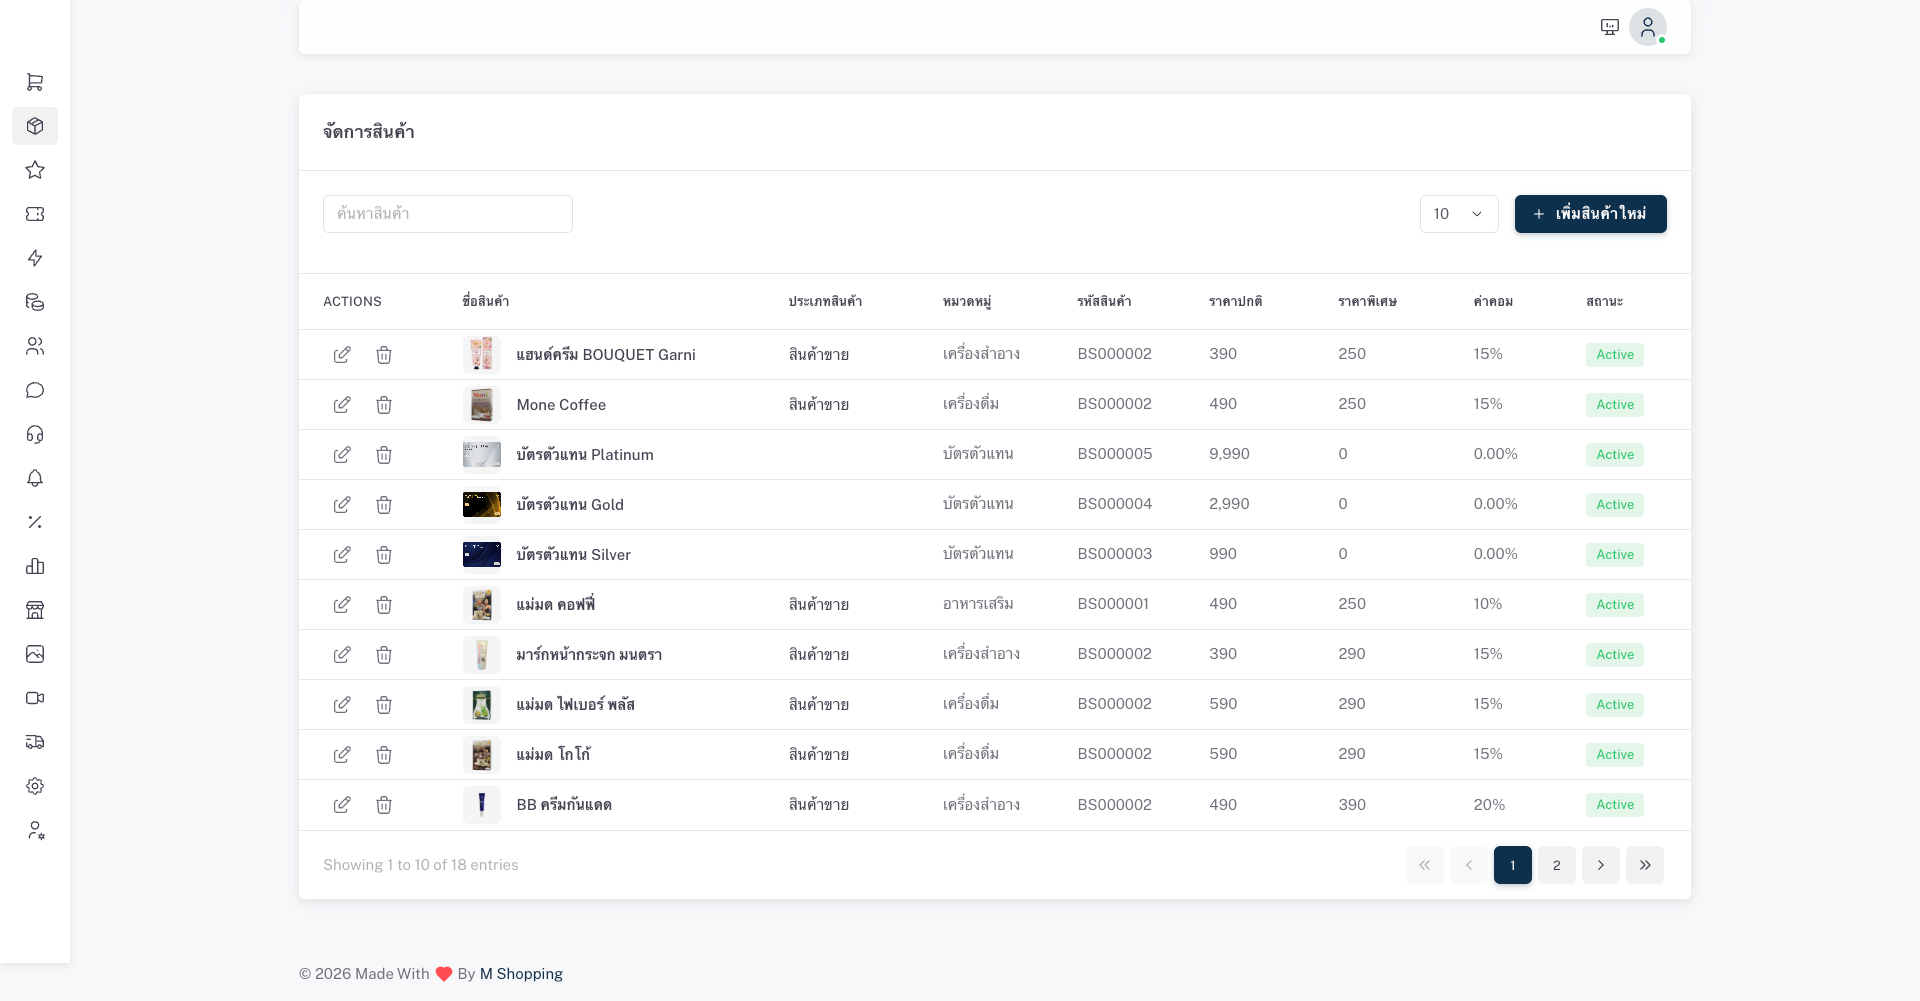This screenshot has width=1920, height=1001.
Task: Click the flash sale lightning icon
Action: [x=35, y=258]
